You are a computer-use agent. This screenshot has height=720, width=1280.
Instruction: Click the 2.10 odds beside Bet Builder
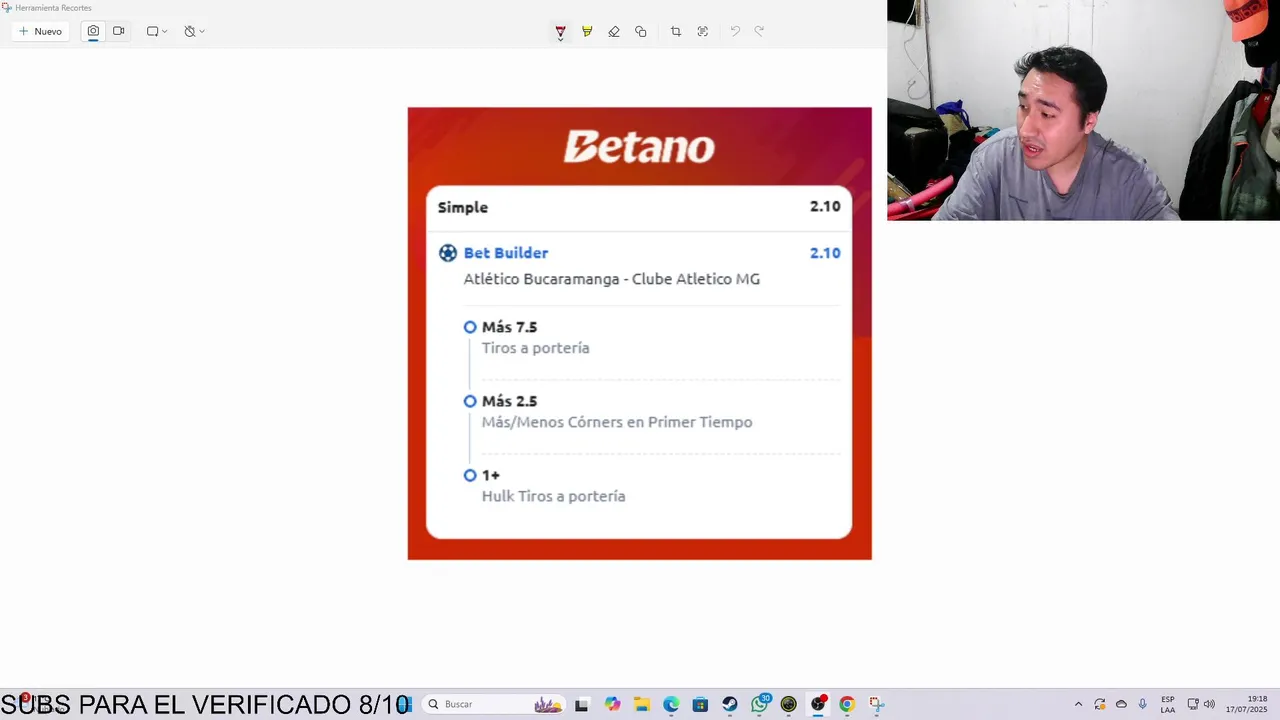825,253
